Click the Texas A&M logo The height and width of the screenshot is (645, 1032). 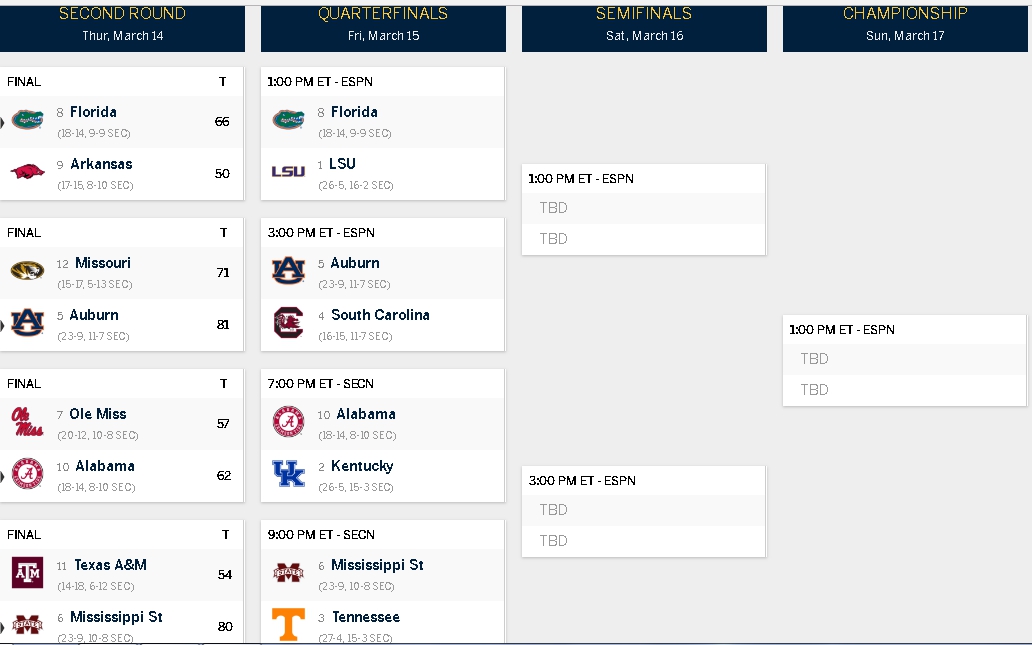click(28, 573)
